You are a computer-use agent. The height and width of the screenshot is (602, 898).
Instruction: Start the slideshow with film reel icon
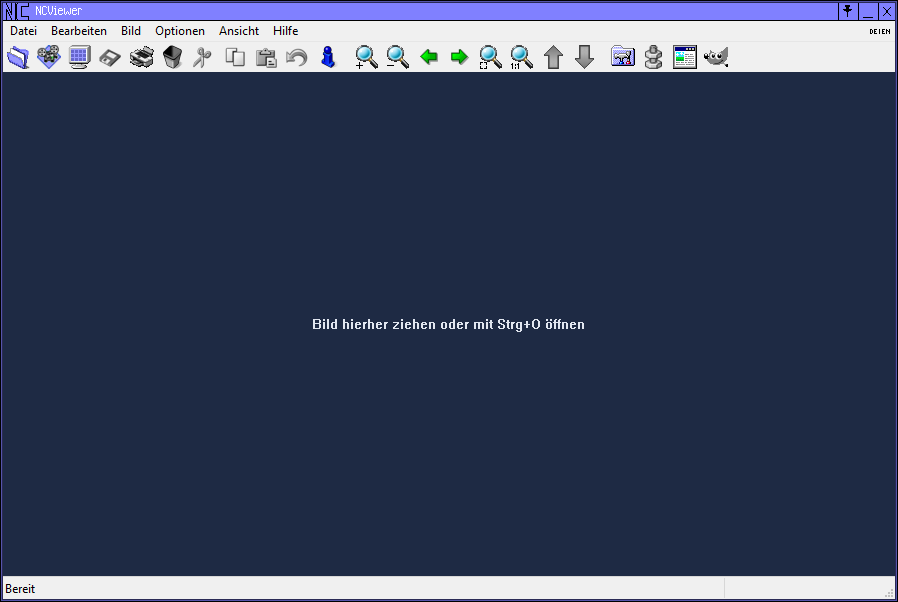click(x=49, y=57)
